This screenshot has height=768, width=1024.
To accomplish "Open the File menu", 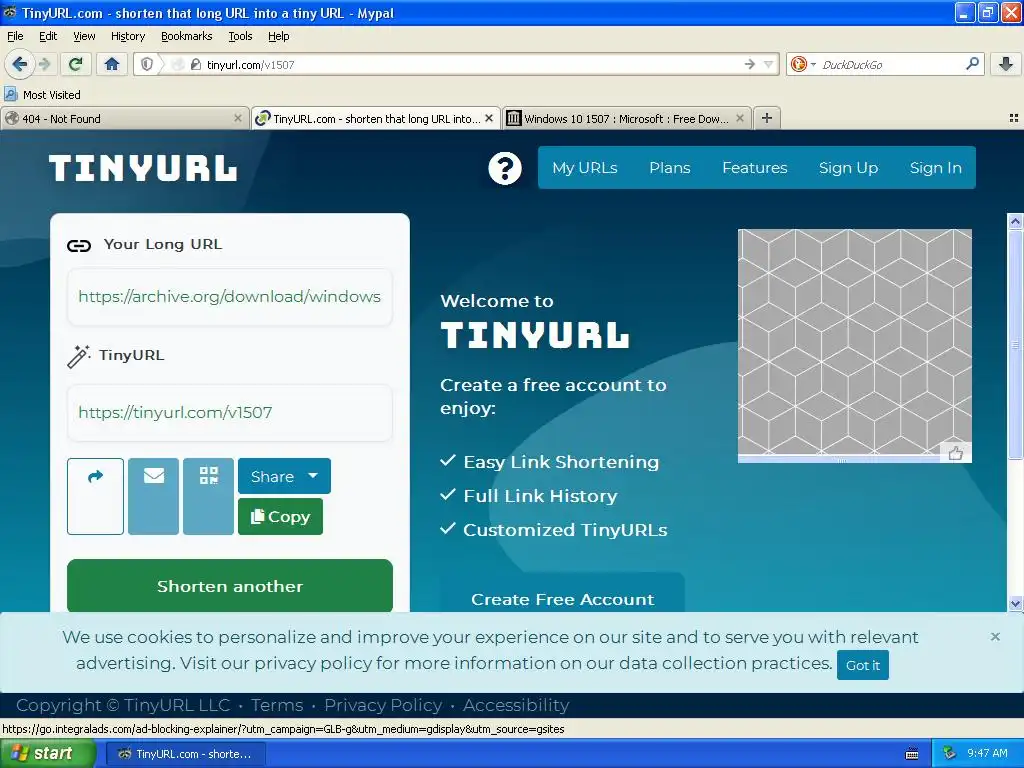I will pos(15,36).
